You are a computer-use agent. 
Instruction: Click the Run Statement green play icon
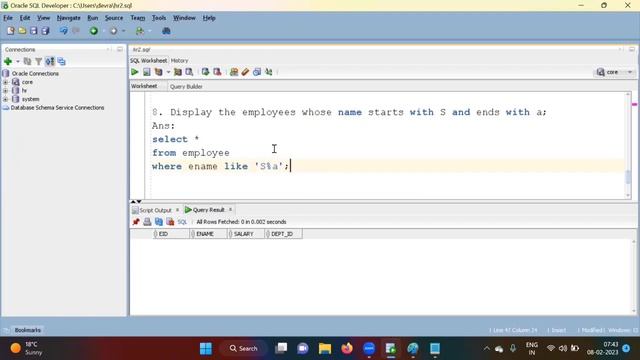click(x=134, y=72)
